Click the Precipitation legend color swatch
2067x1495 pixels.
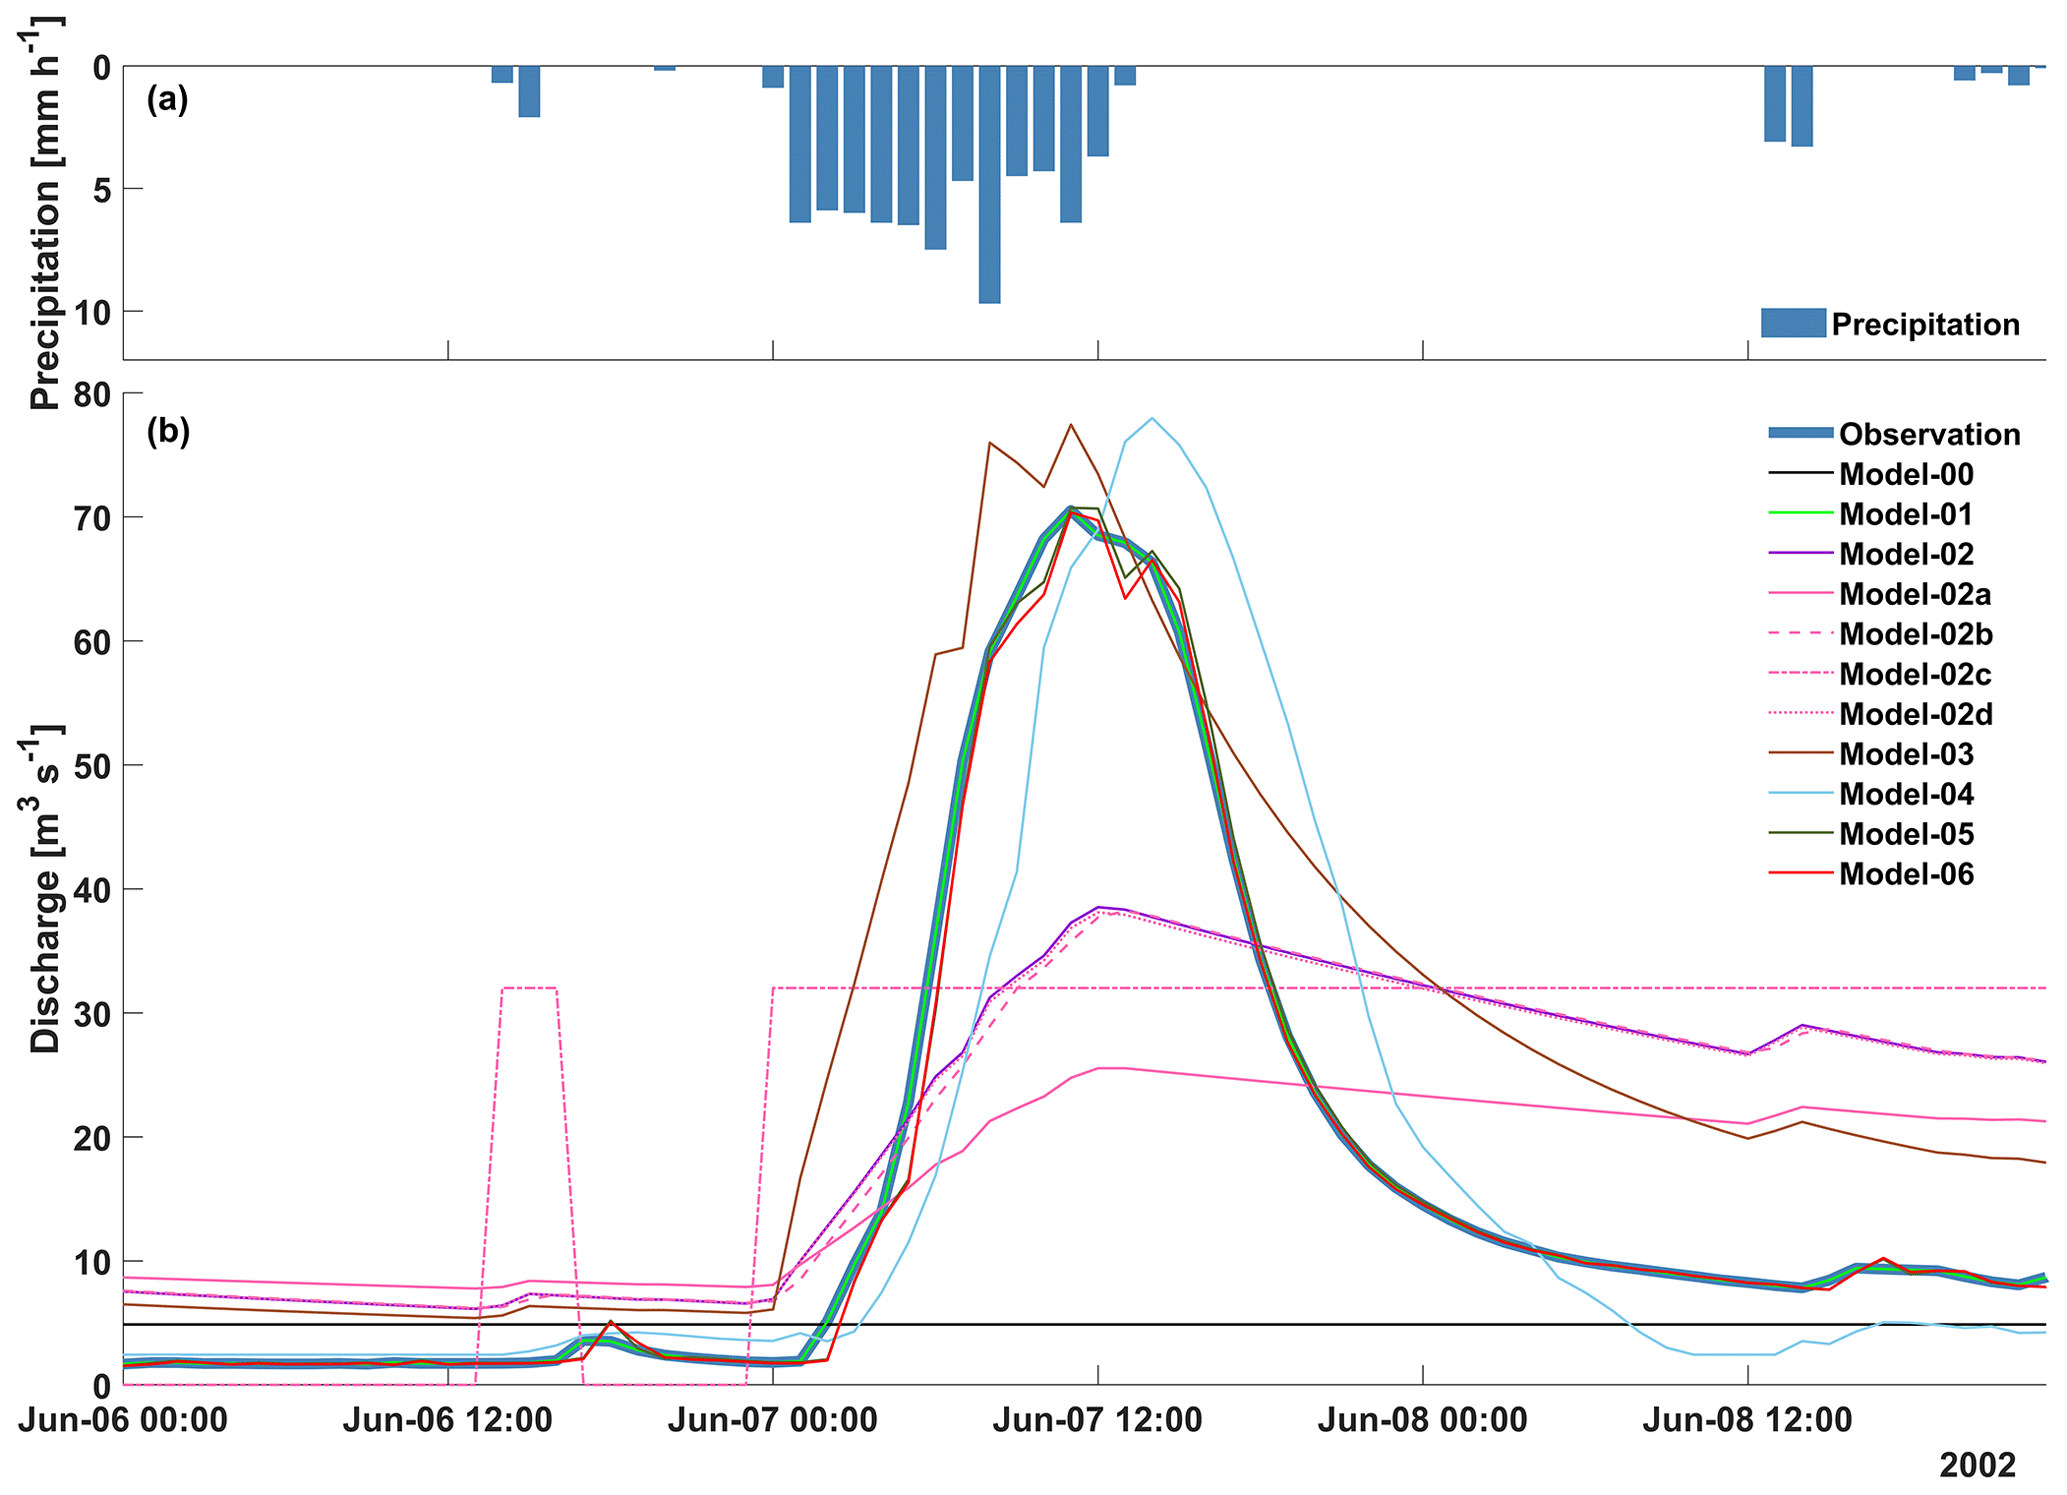(x=1793, y=323)
